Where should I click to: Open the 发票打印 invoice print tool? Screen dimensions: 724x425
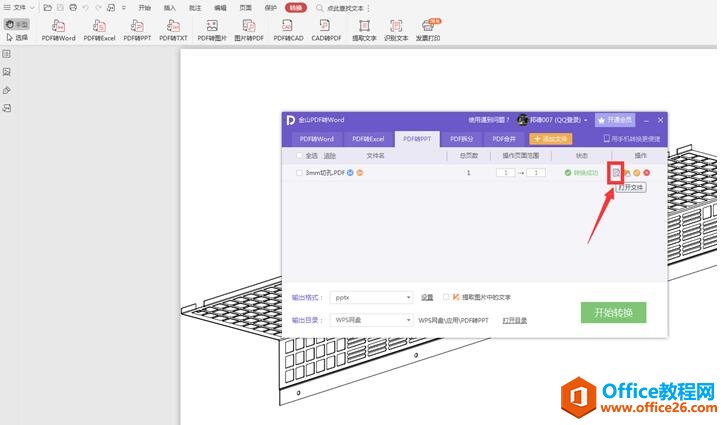click(428, 30)
